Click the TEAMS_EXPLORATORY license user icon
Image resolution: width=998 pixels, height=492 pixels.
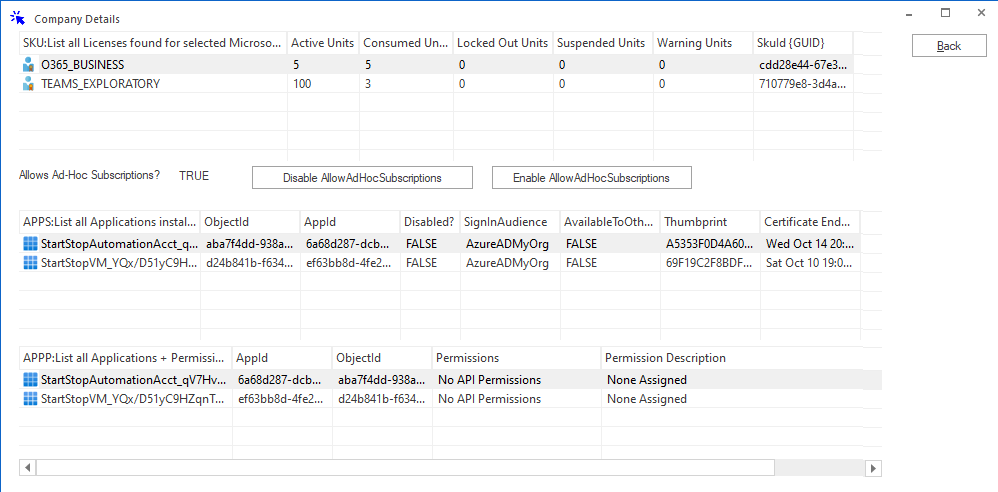[x=29, y=84]
